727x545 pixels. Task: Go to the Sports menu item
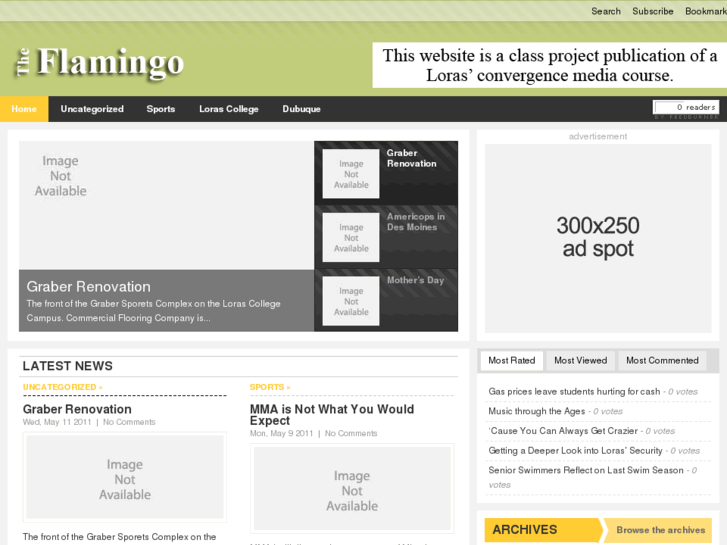pos(160,109)
